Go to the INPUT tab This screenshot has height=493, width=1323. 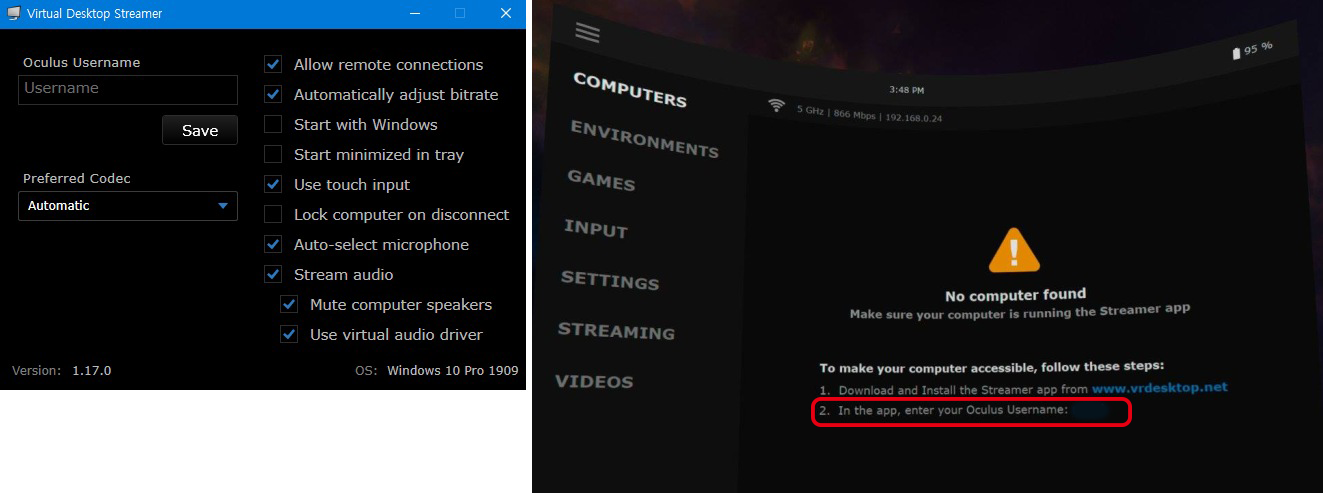[596, 228]
